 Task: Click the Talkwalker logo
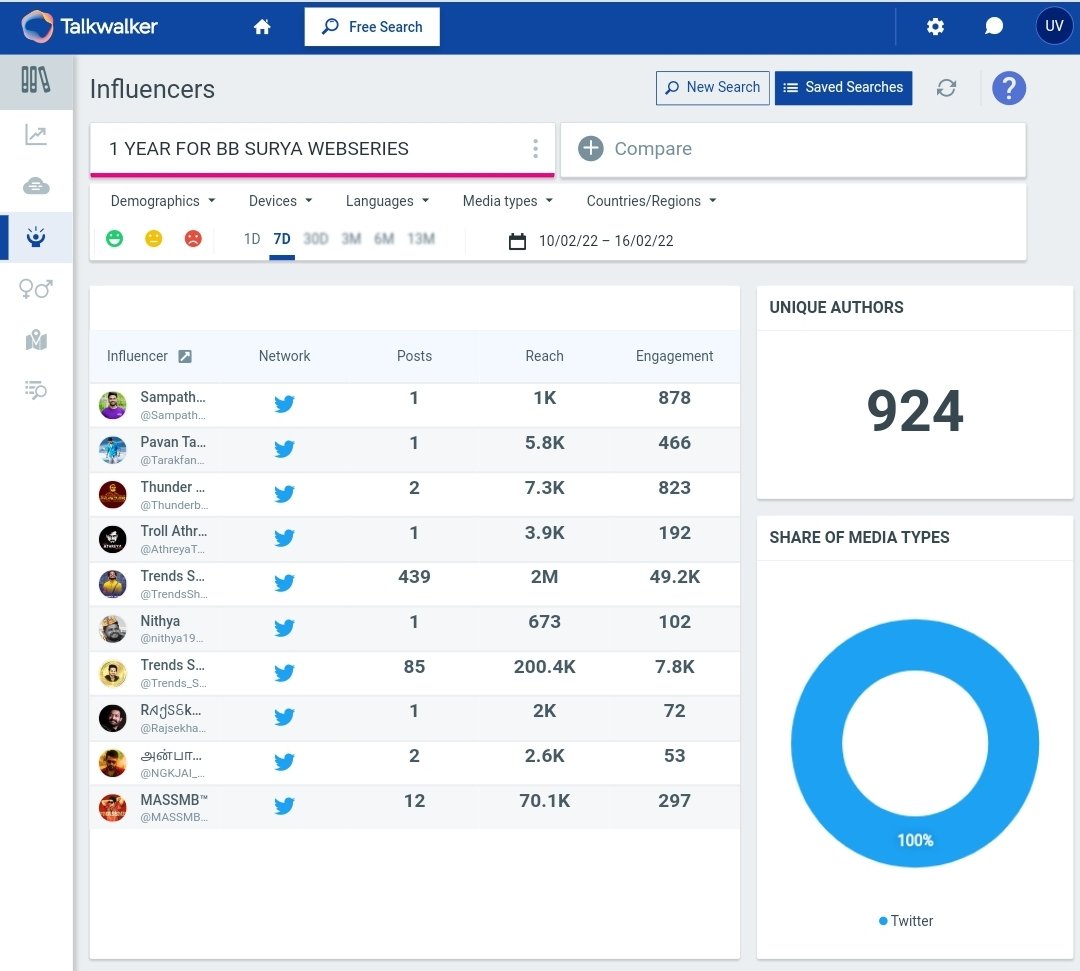click(90, 27)
